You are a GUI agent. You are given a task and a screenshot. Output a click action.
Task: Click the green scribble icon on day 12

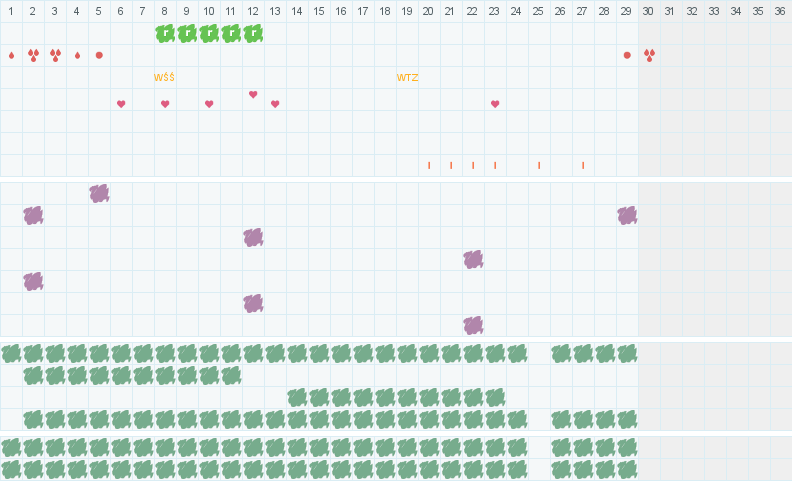click(x=253, y=33)
